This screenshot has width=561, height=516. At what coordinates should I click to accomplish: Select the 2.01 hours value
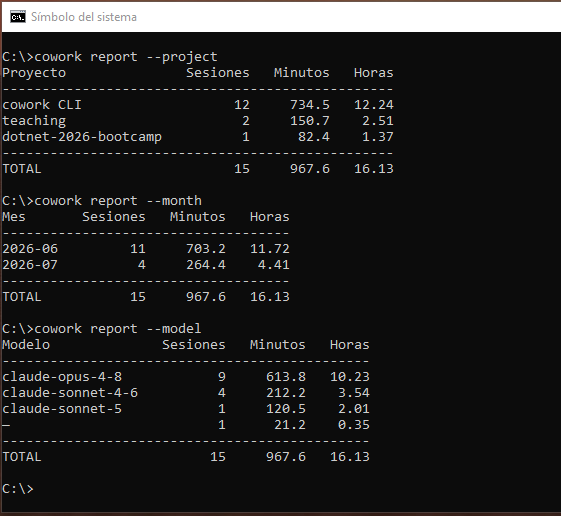(x=354, y=409)
